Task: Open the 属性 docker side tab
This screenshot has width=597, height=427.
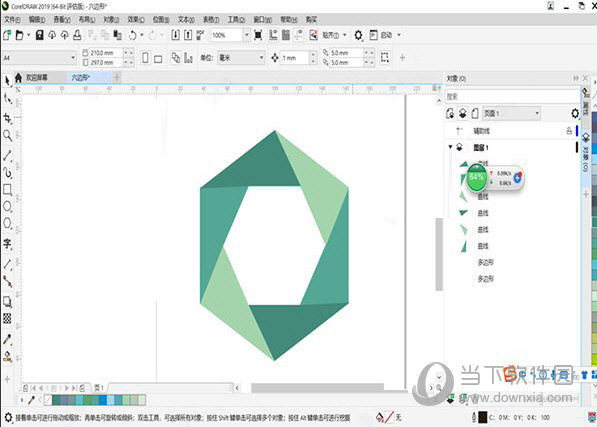Action: [x=586, y=101]
